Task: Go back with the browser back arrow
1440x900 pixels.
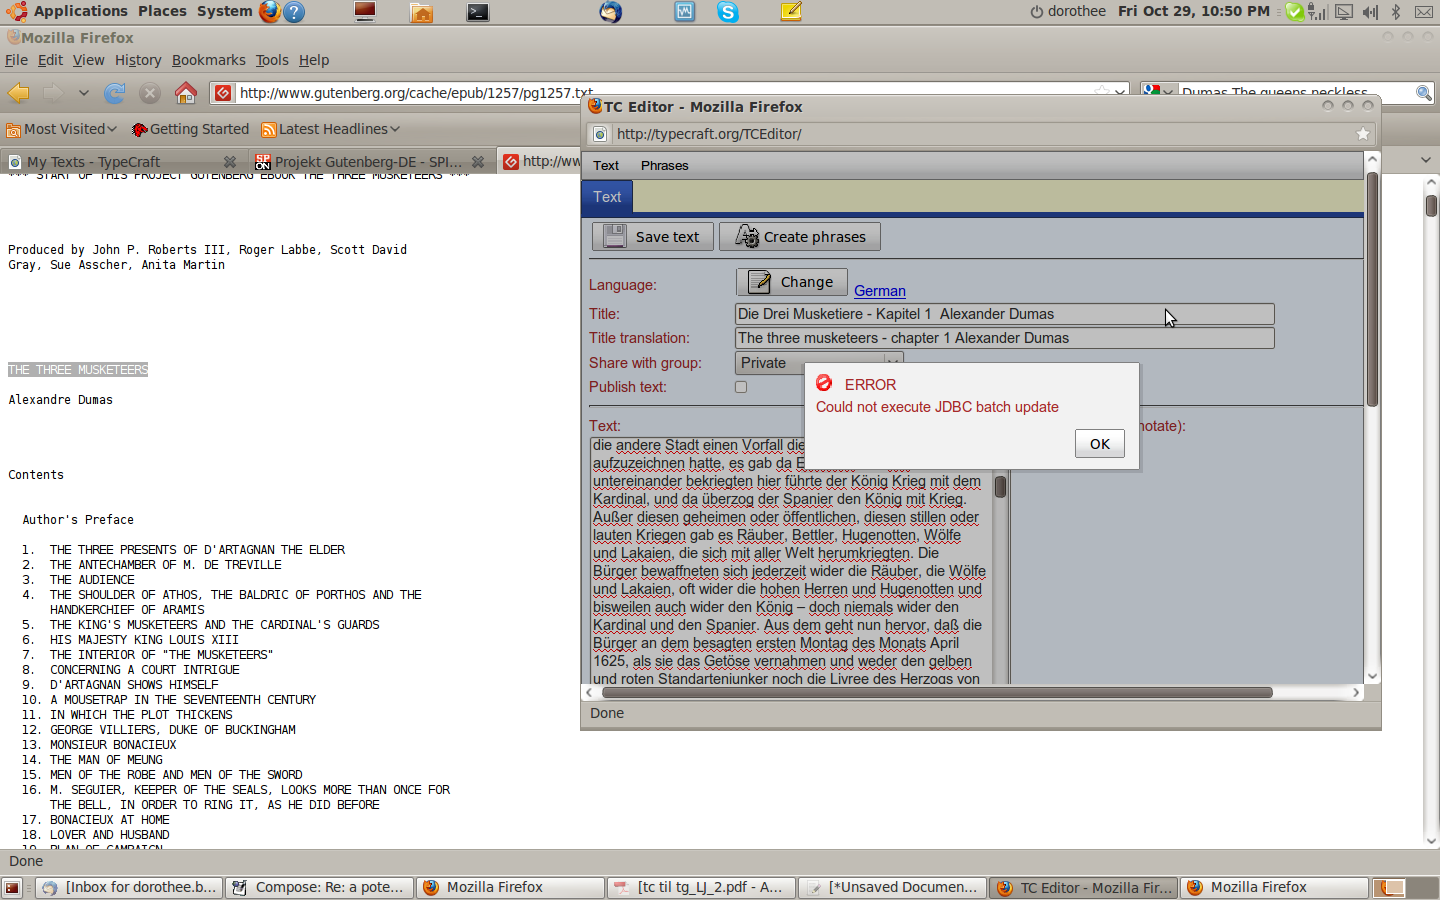Action: tap(19, 93)
